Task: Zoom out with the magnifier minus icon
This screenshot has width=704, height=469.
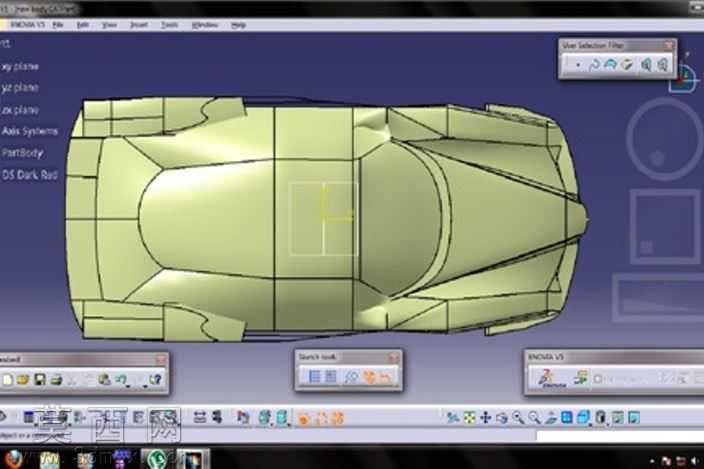Action: [534, 418]
